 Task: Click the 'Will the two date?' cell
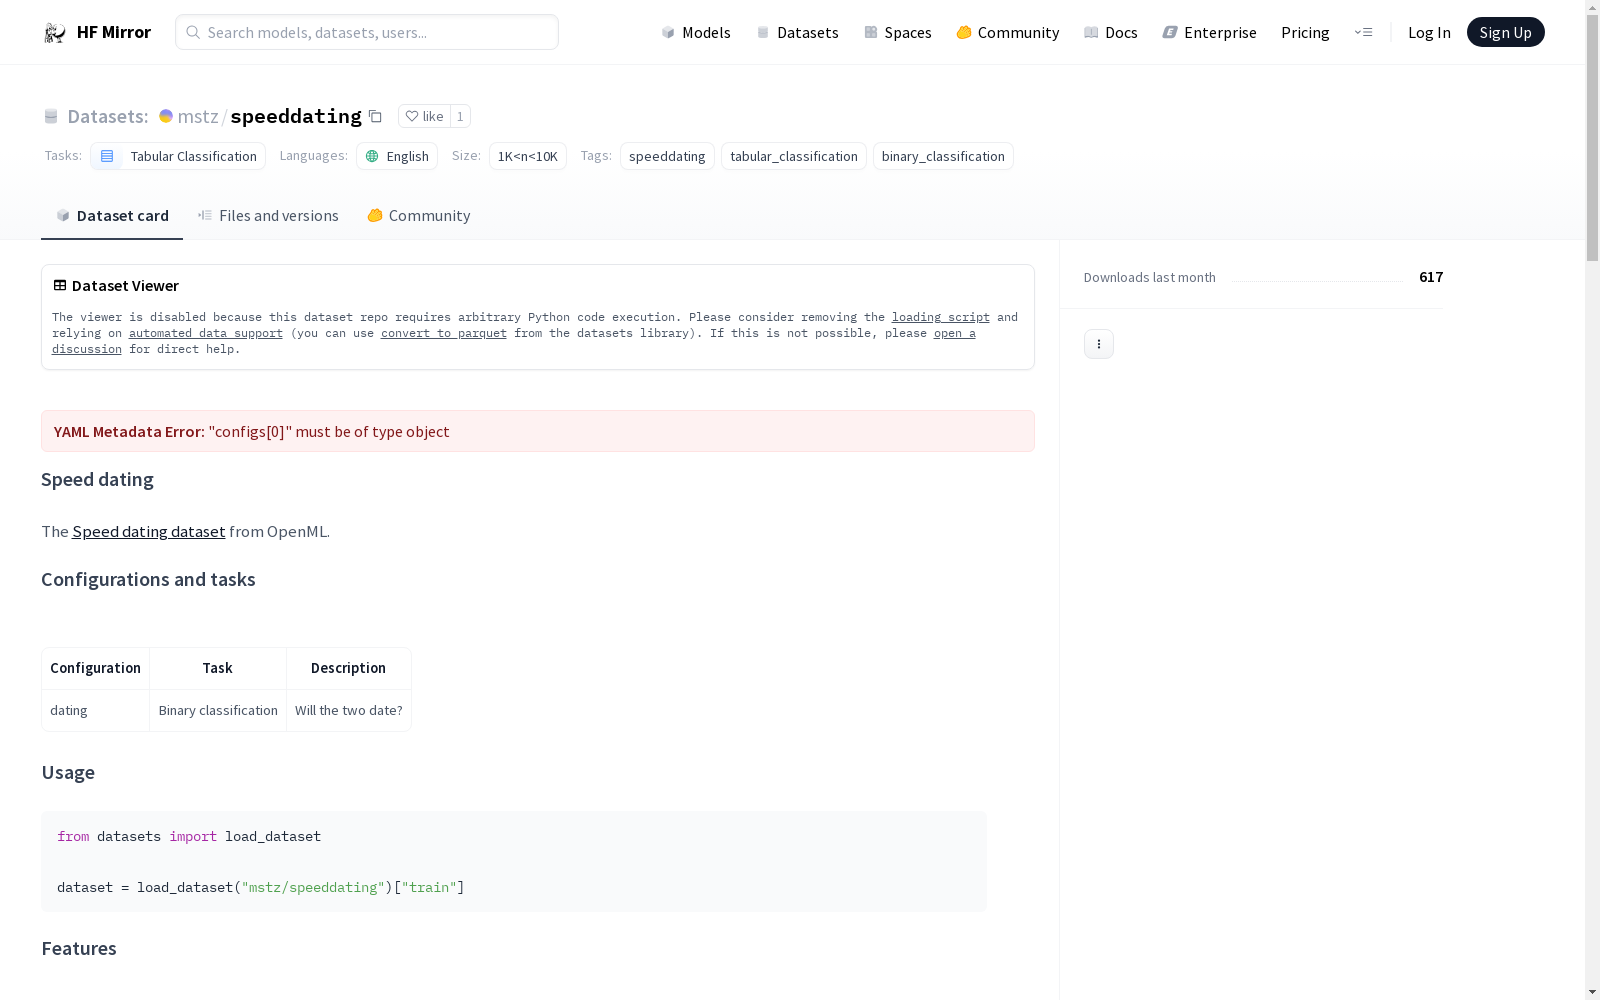coord(349,710)
